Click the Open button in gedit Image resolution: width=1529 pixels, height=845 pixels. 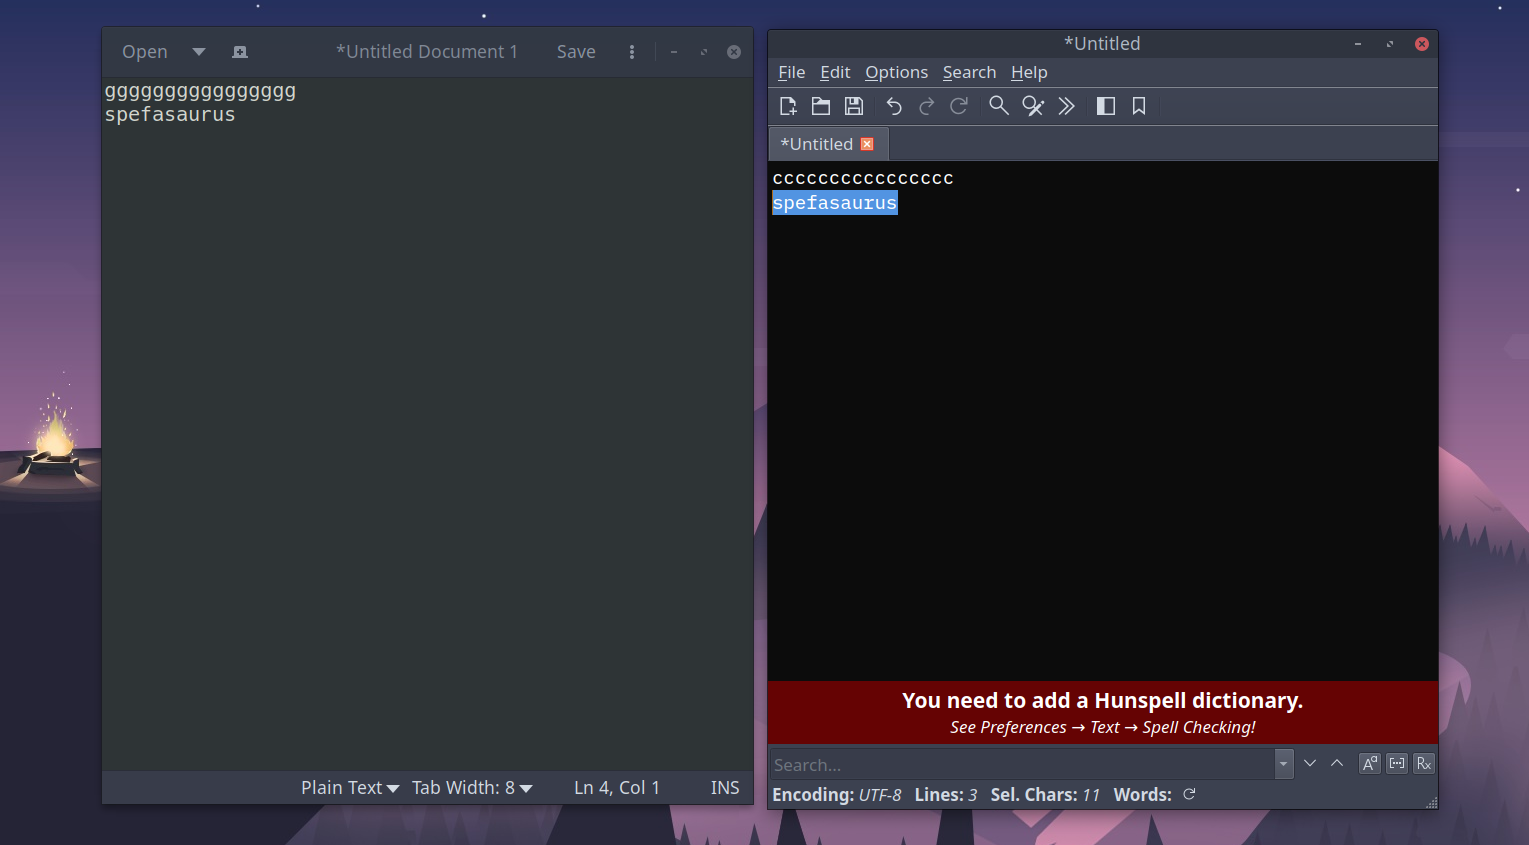click(x=145, y=52)
